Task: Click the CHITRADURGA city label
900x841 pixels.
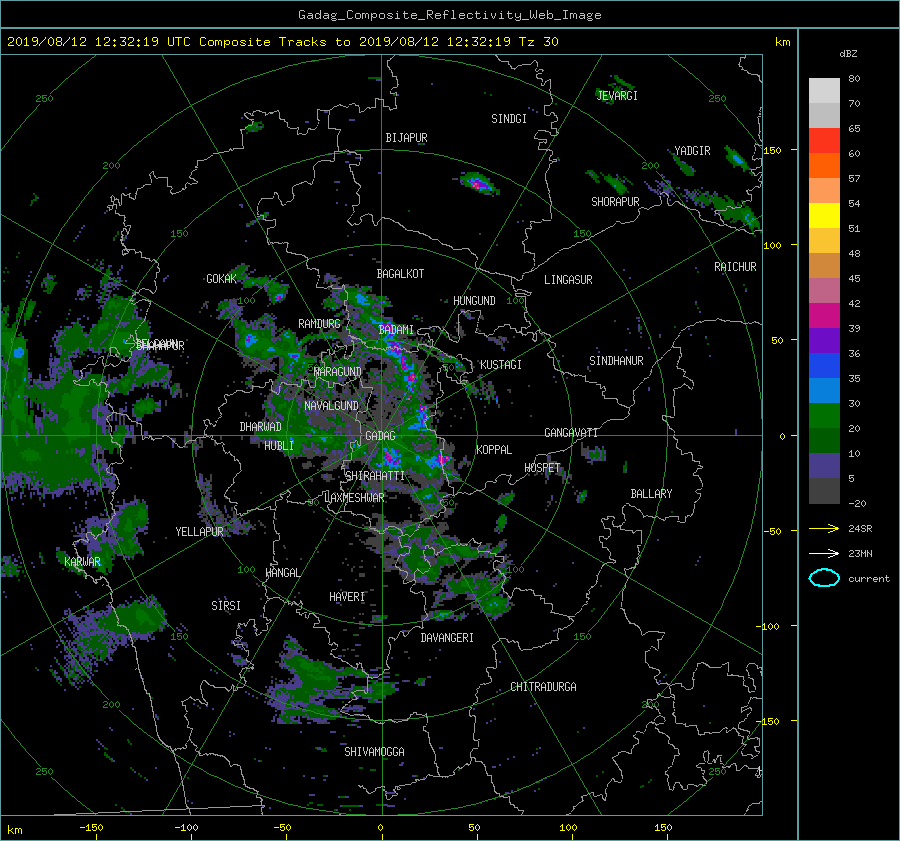Action: pos(543,687)
